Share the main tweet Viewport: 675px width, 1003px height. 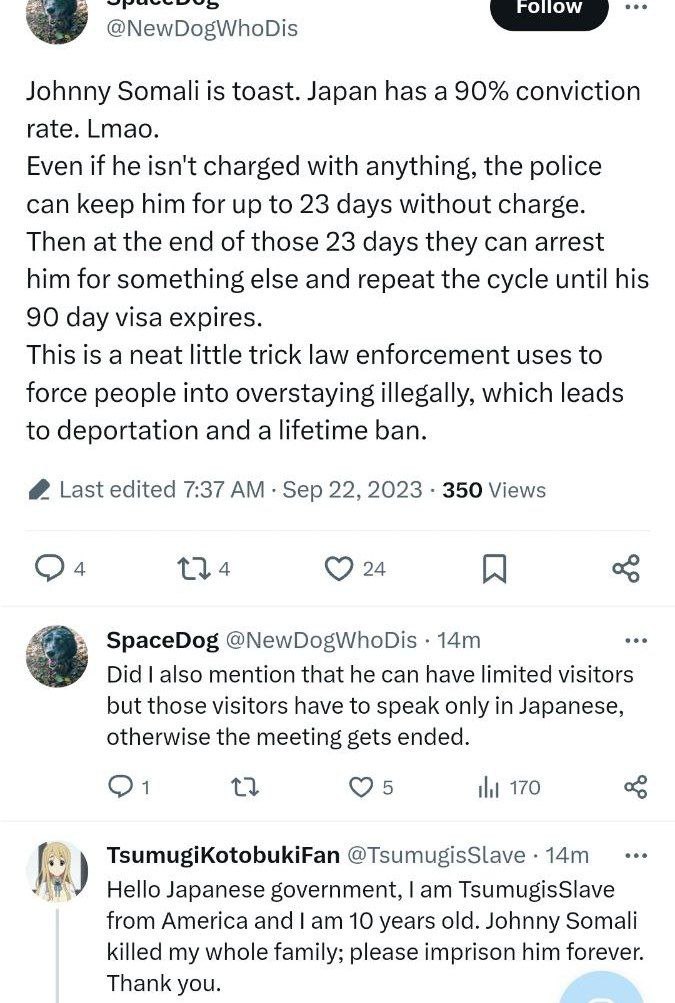[x=626, y=569]
